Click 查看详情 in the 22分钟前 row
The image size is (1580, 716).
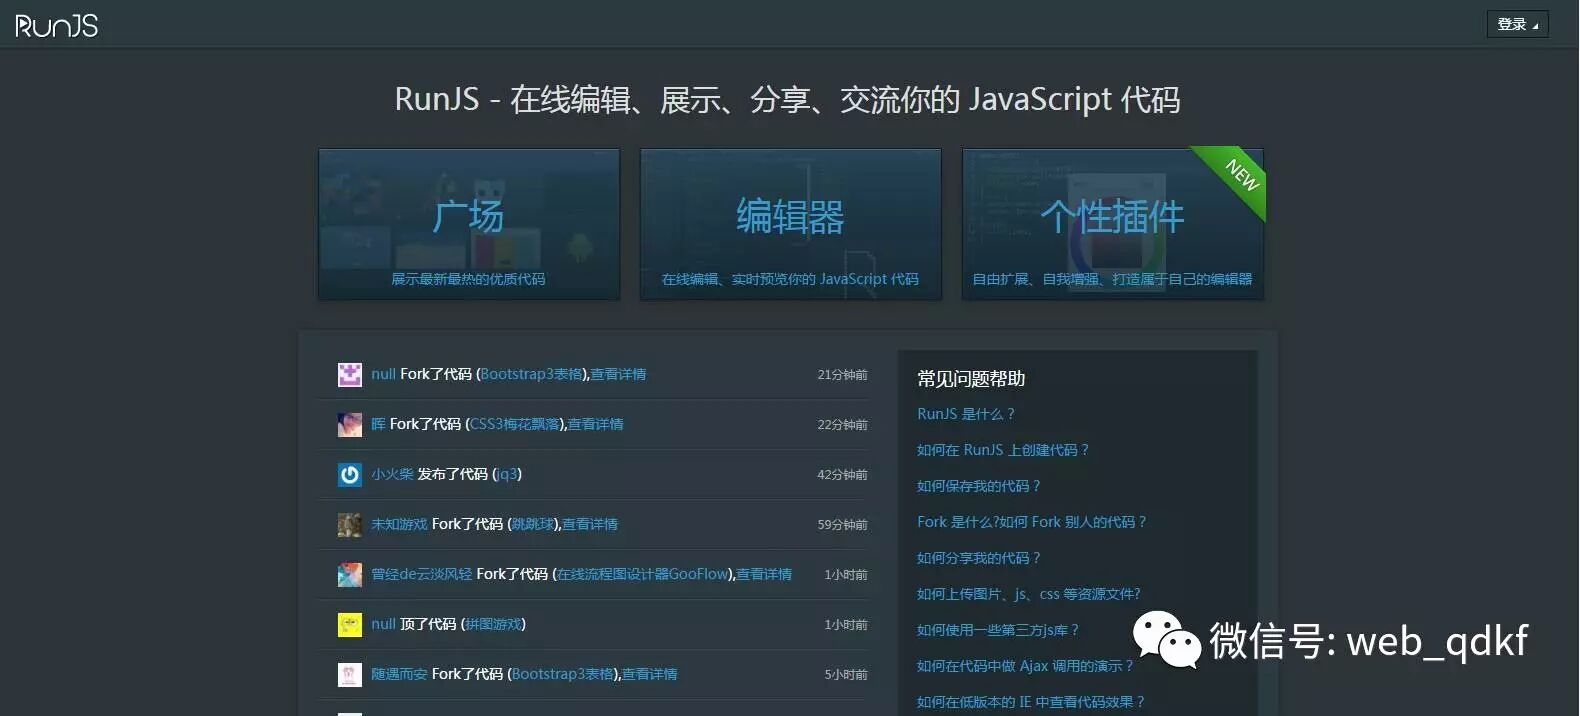tap(596, 424)
